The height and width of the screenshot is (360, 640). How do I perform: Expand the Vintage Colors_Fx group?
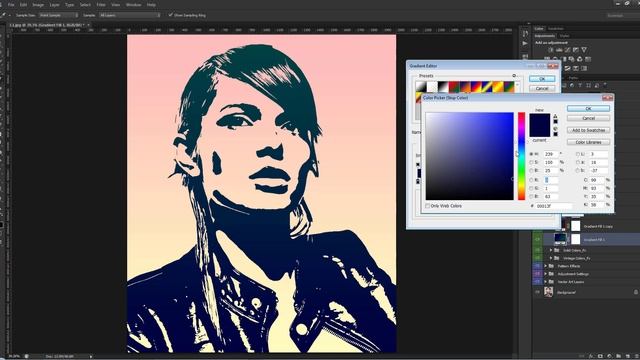[x=551, y=258]
